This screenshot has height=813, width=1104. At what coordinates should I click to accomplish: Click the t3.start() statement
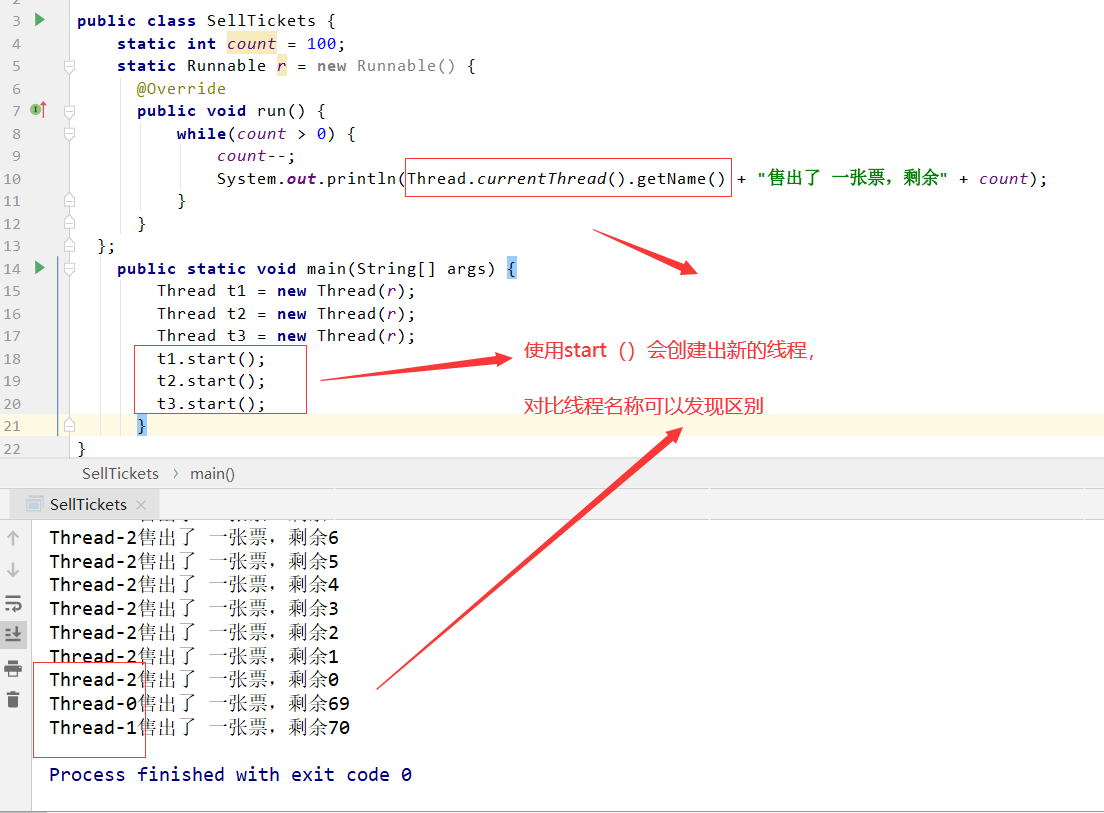211,403
